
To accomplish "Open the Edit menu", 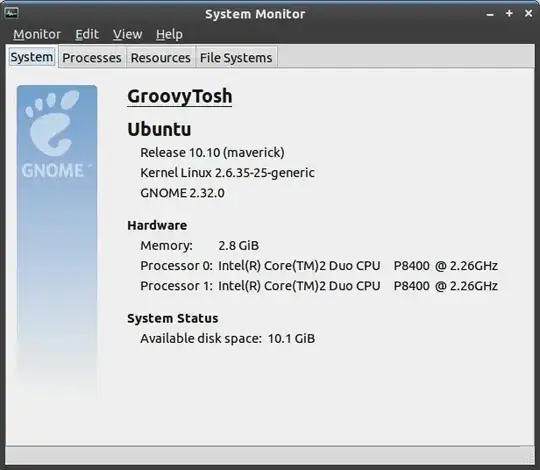I will click(x=87, y=34).
